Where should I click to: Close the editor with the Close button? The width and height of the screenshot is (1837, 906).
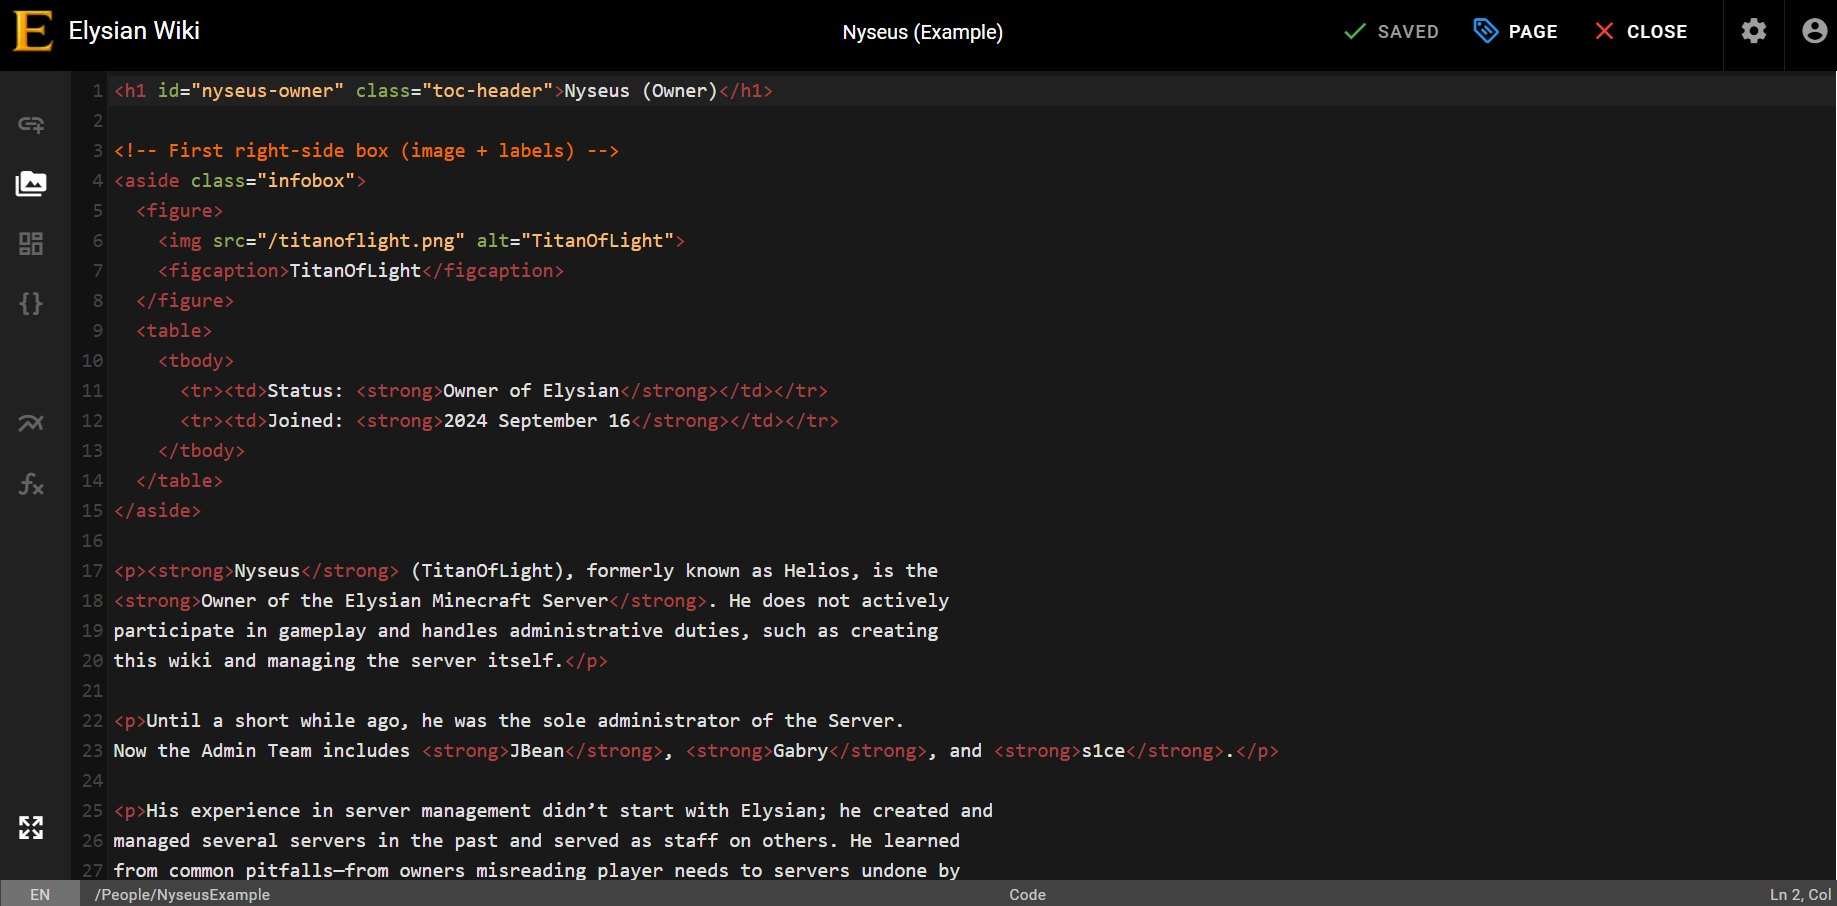(1641, 32)
